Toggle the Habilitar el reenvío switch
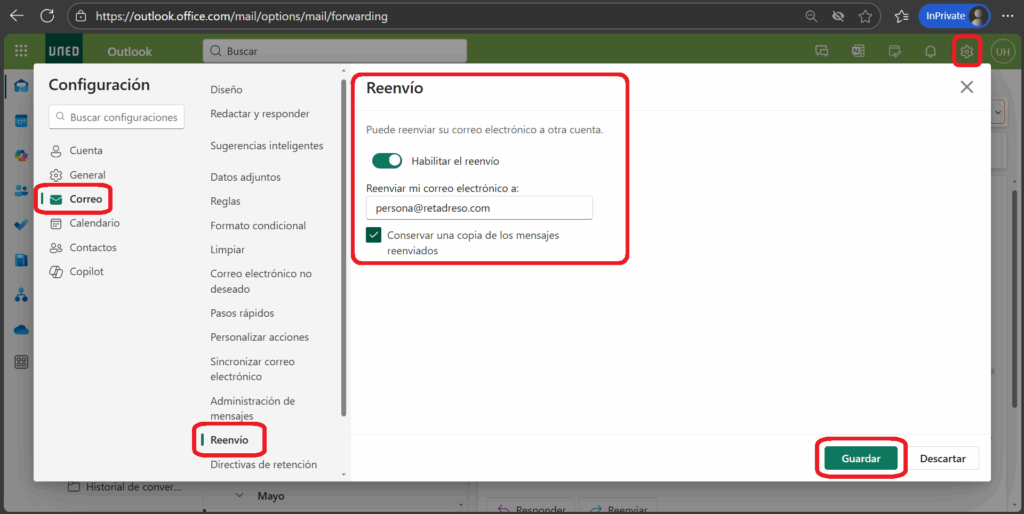The height and width of the screenshot is (514, 1024). click(x=386, y=160)
